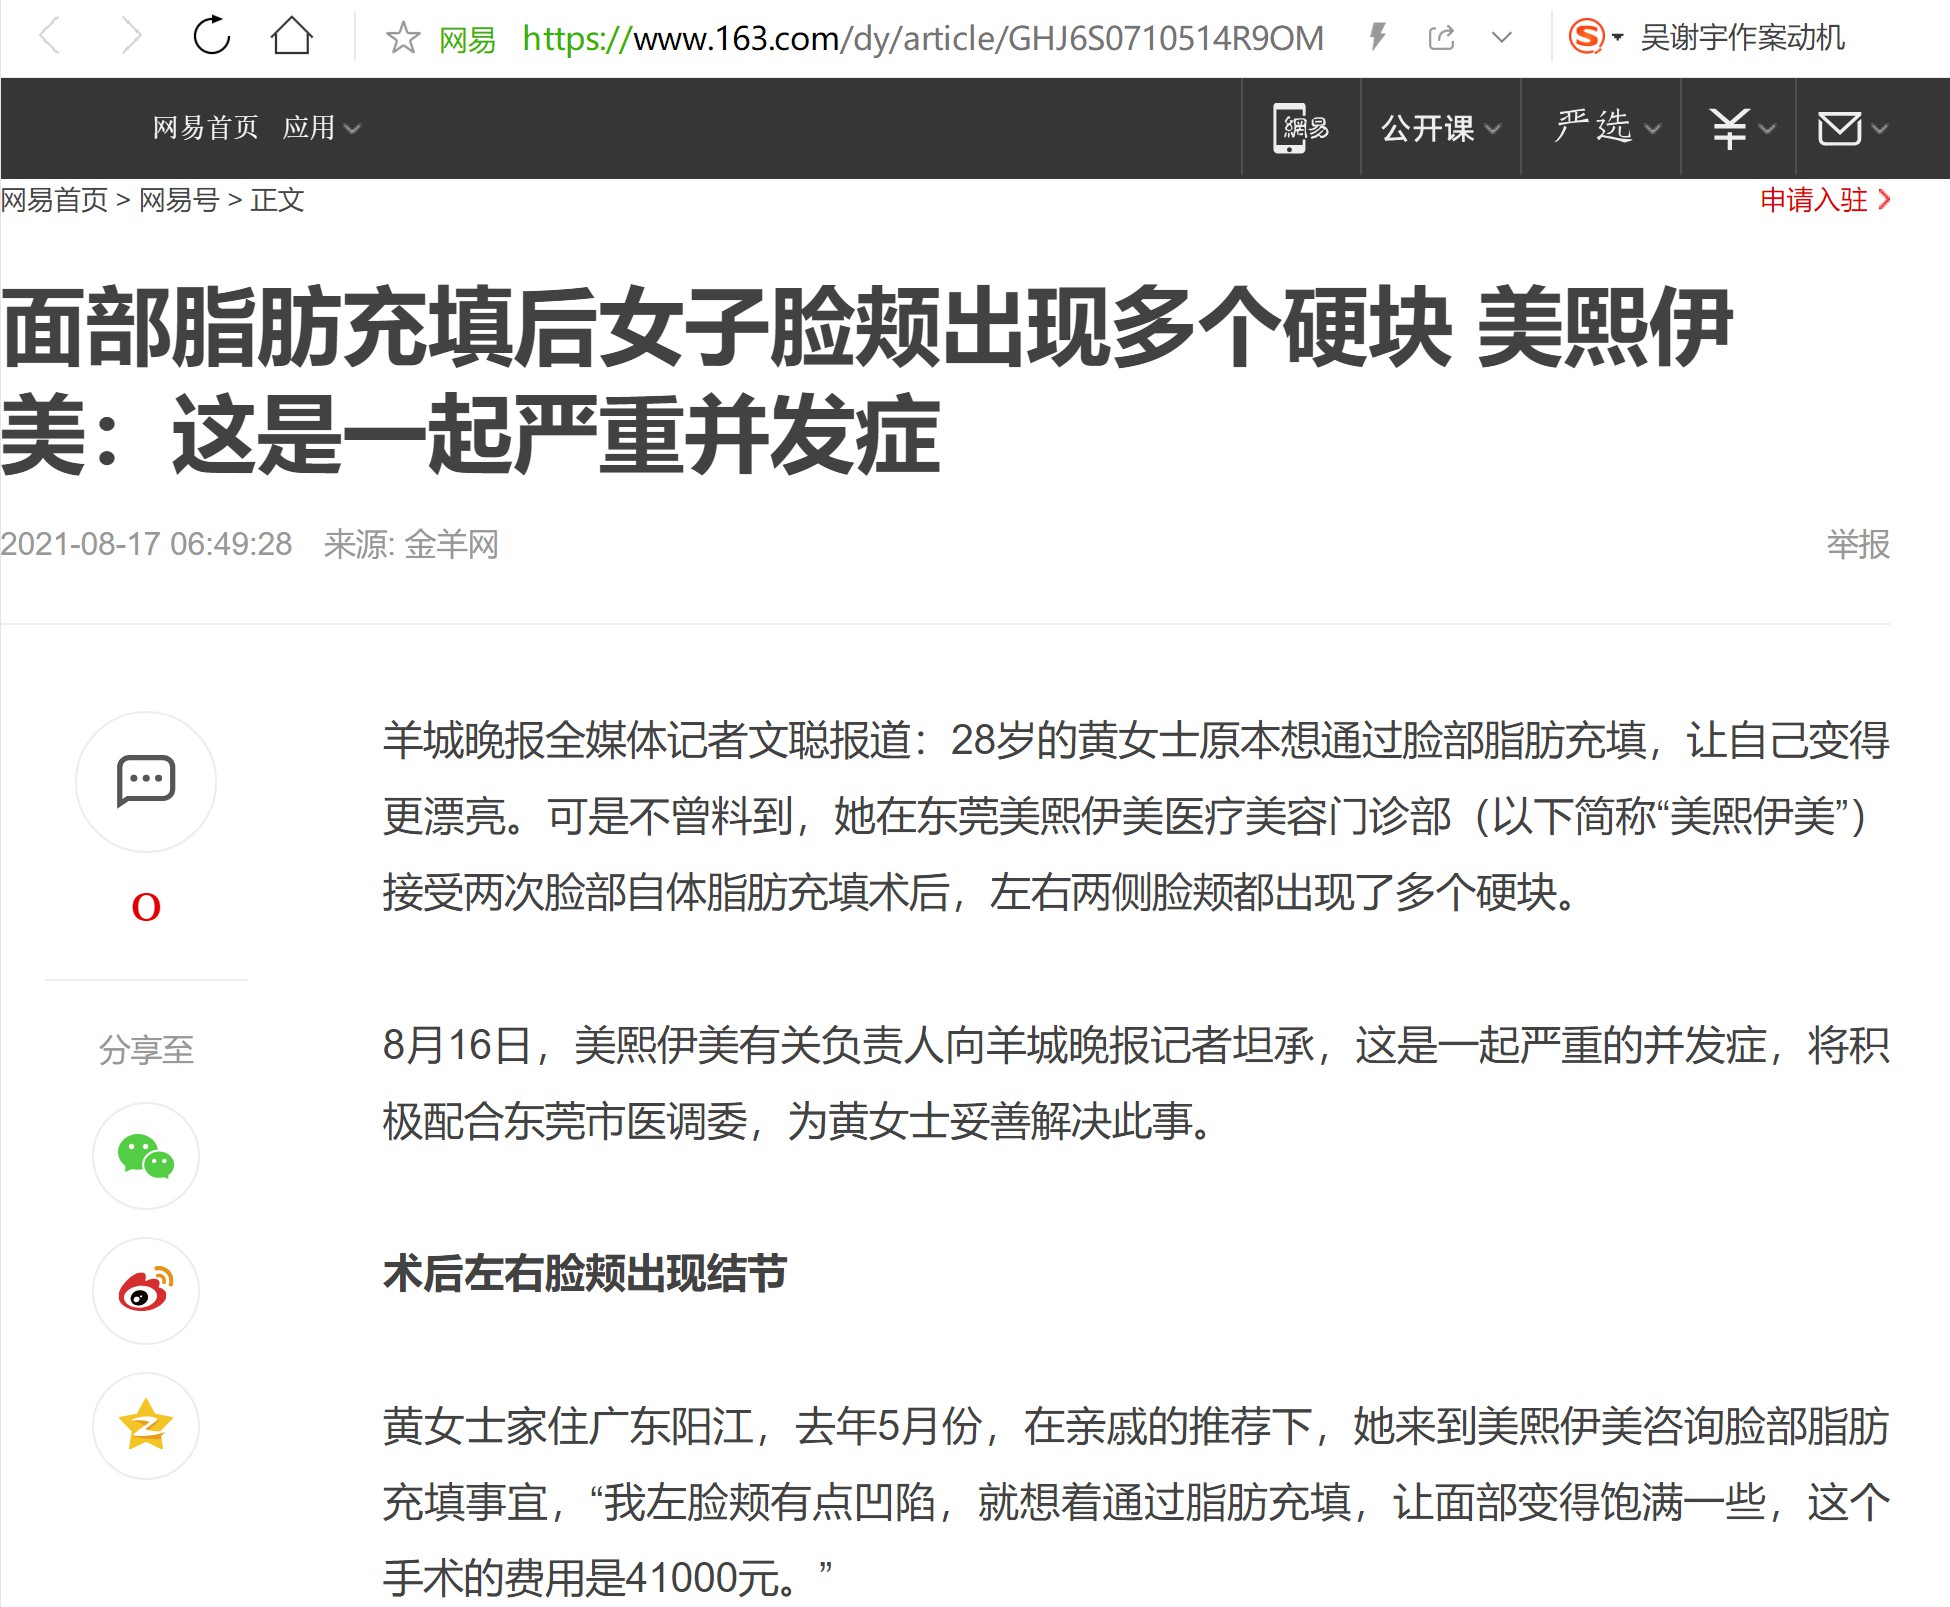Click the source 金羊网 text

[451, 544]
